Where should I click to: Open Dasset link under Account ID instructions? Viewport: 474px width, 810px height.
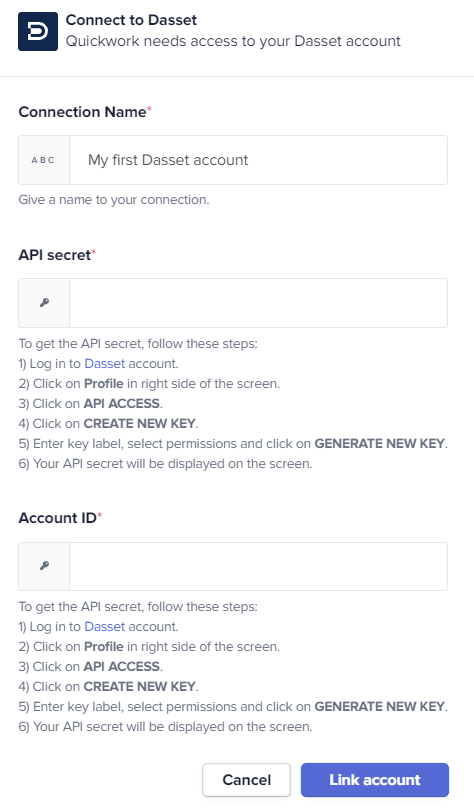tap(104, 627)
